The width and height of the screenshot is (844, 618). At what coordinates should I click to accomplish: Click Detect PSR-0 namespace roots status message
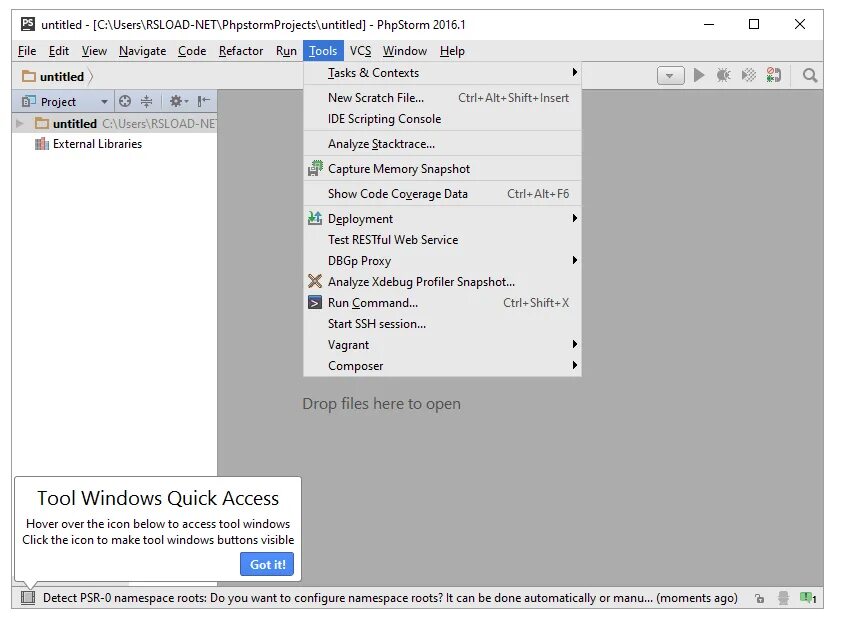coord(390,598)
